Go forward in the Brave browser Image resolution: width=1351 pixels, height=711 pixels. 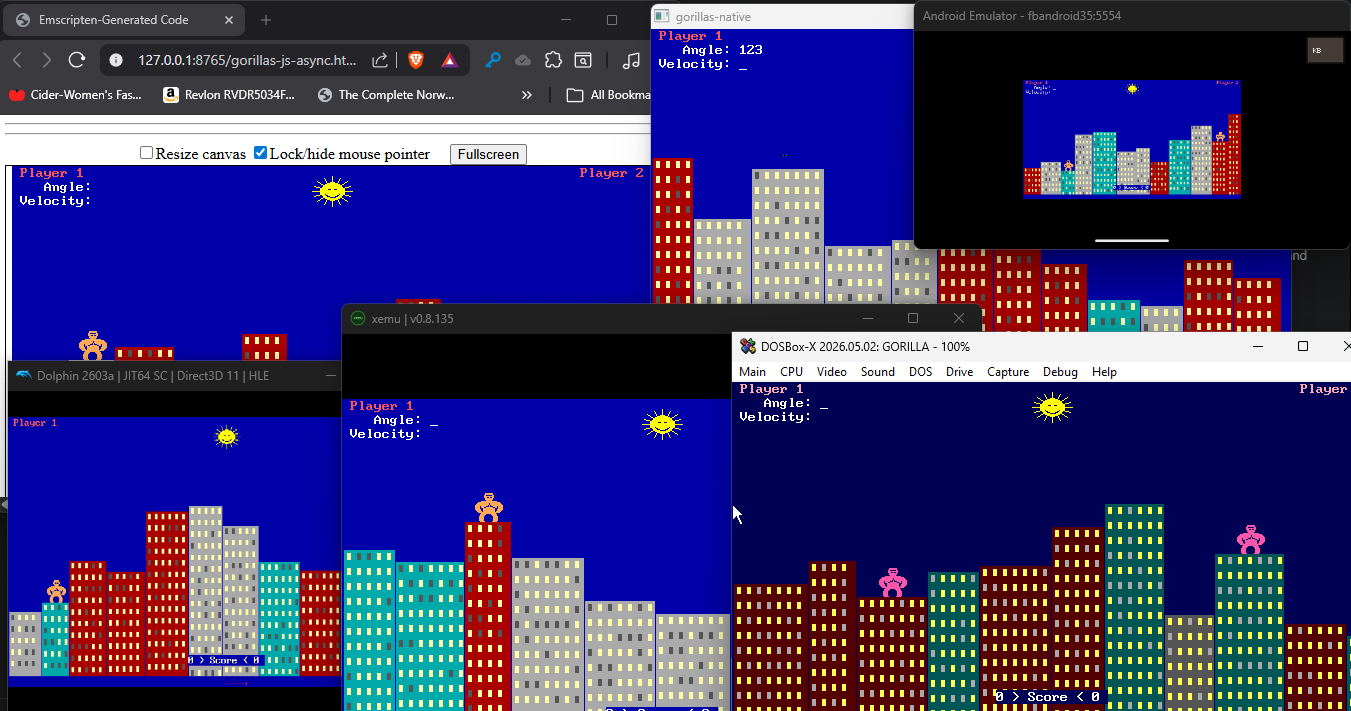click(x=47, y=60)
